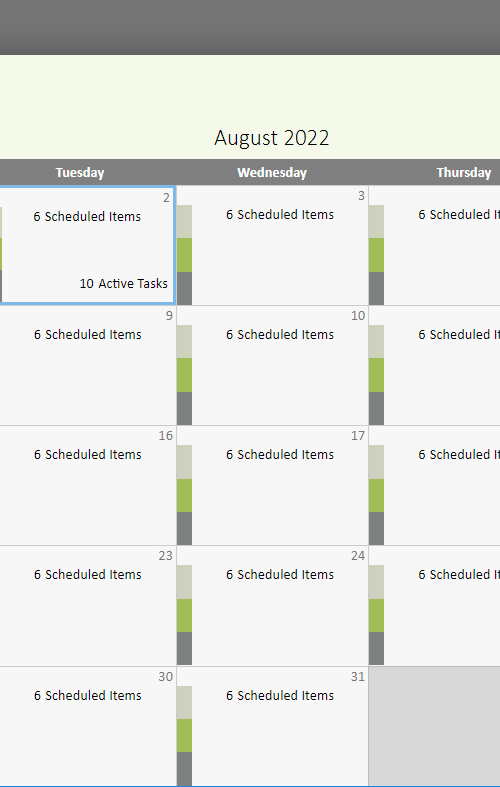The height and width of the screenshot is (787, 500).
Task: Click the Tuesday column header
Action: tap(80, 173)
